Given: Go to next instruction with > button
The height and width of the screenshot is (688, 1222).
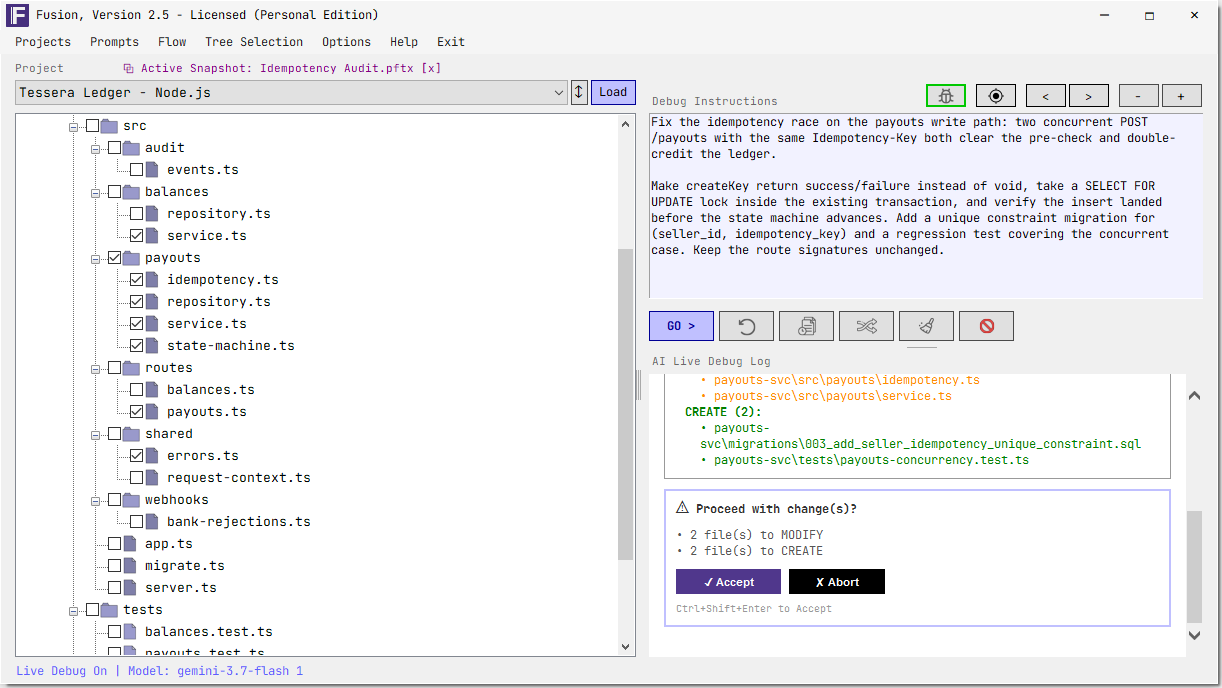Looking at the screenshot, I should (1088, 96).
